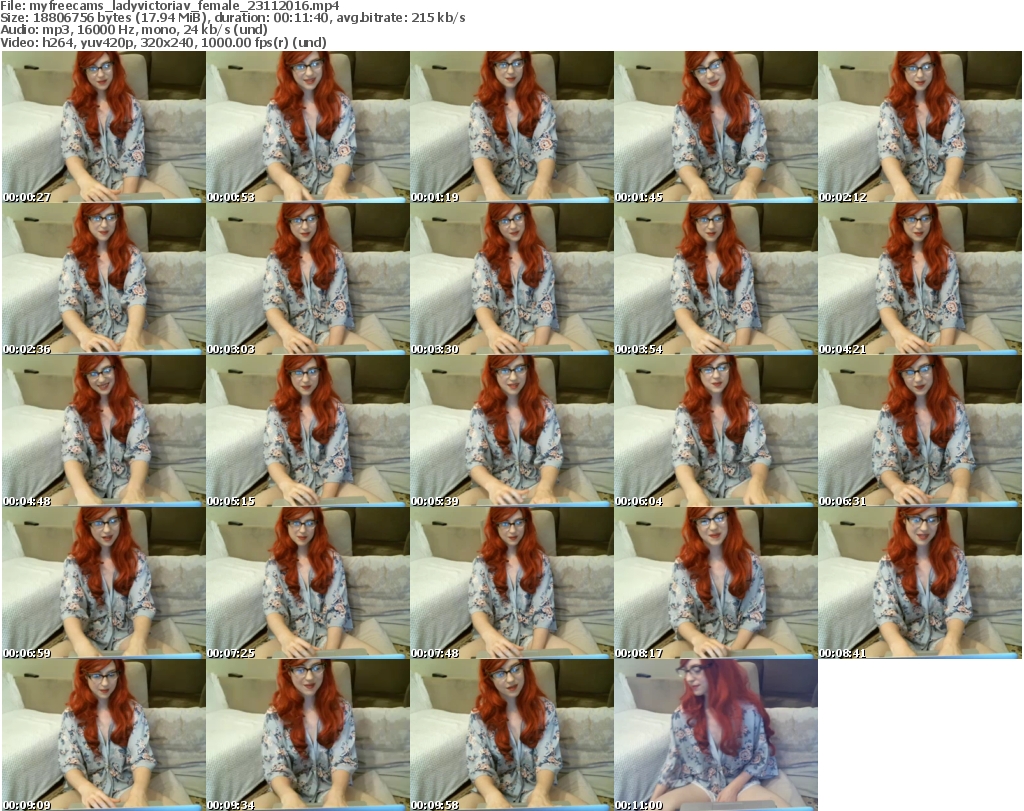This screenshot has height=811, width=1024.
Task: Select the frame thumbnail stamped 00:11:00
Action: click(716, 735)
